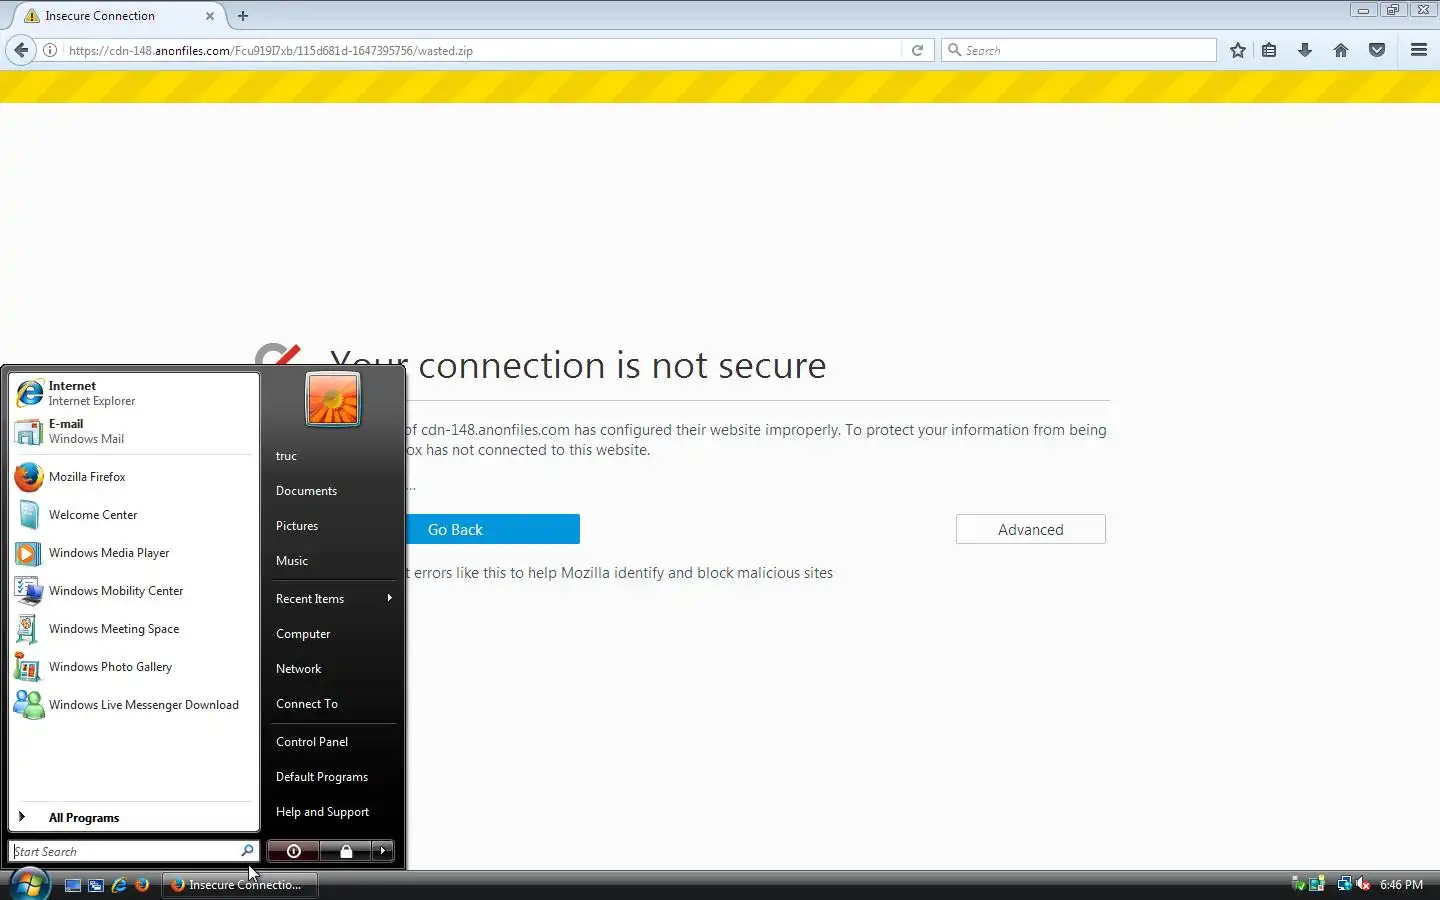Bookmark this page with the star icon
1440x900 pixels.
(x=1238, y=50)
